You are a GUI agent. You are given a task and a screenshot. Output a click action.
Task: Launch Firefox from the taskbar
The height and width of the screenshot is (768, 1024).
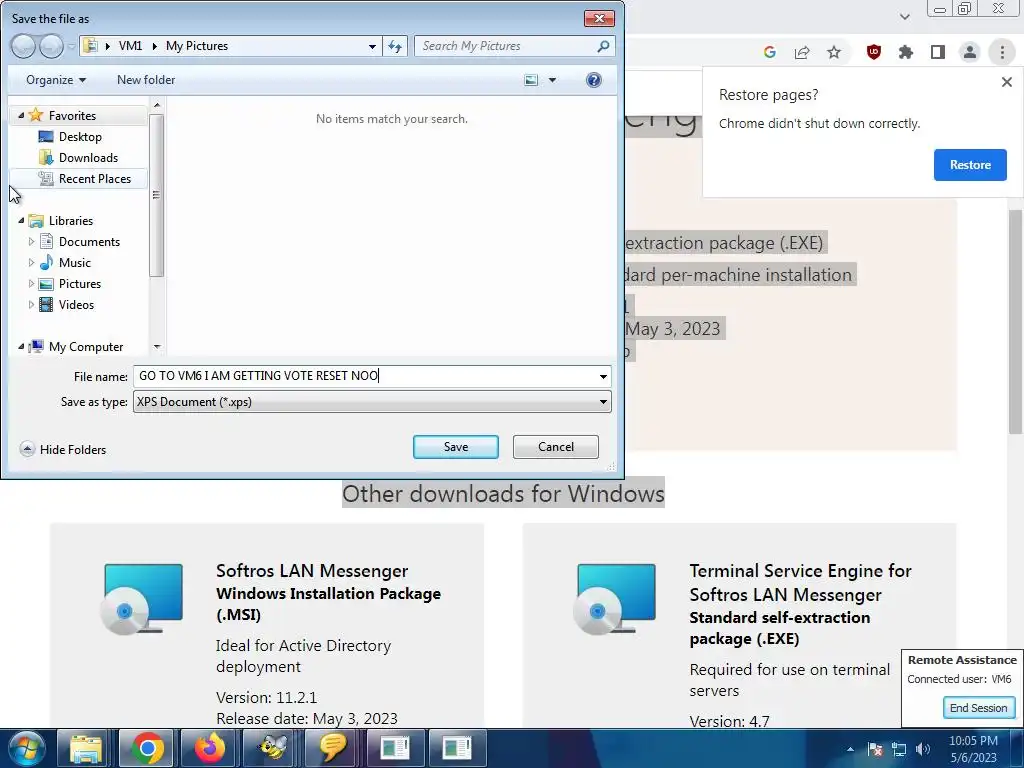coord(209,748)
